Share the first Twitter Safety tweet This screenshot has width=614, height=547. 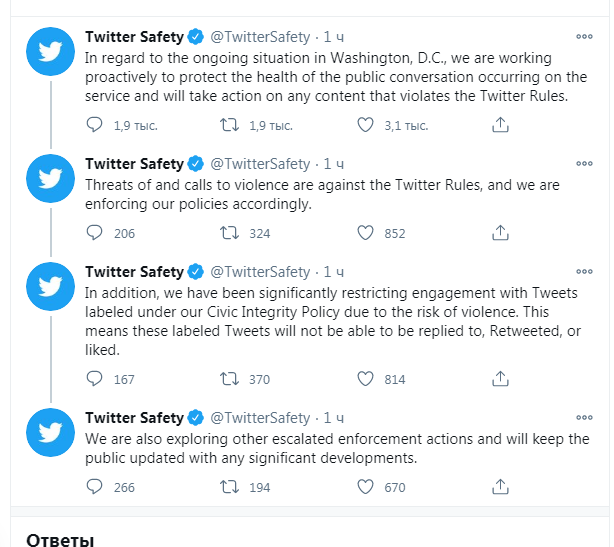[500, 125]
